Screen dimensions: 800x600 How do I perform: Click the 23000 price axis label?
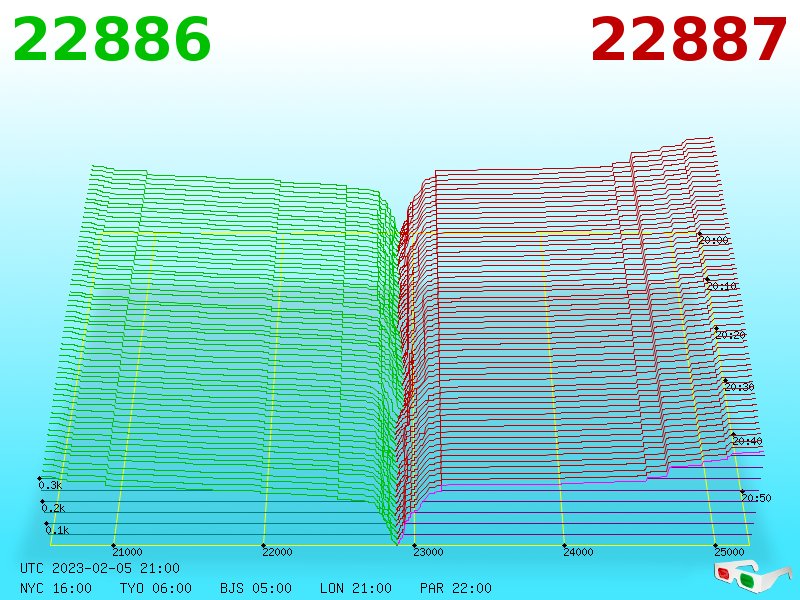428,552
